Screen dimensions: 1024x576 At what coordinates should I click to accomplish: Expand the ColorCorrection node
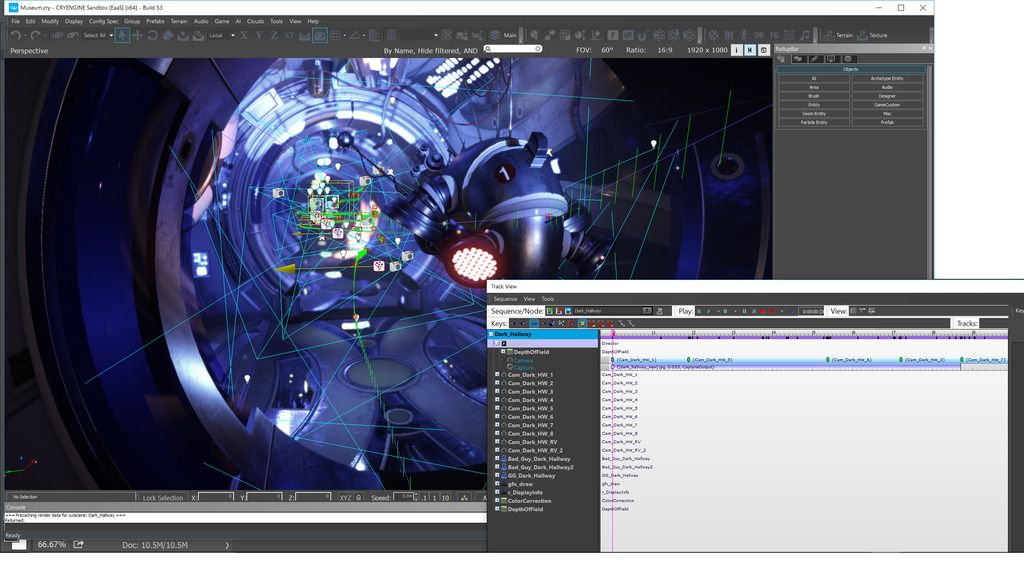497,500
